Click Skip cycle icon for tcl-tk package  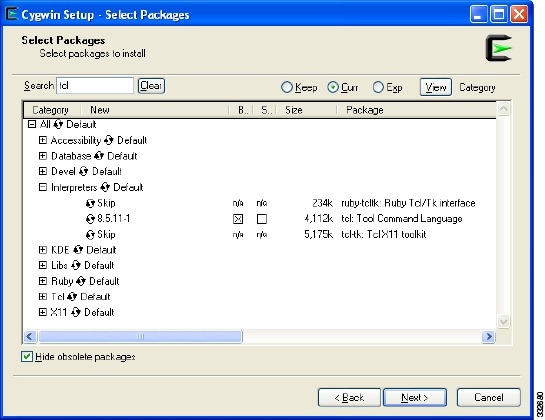90,235
